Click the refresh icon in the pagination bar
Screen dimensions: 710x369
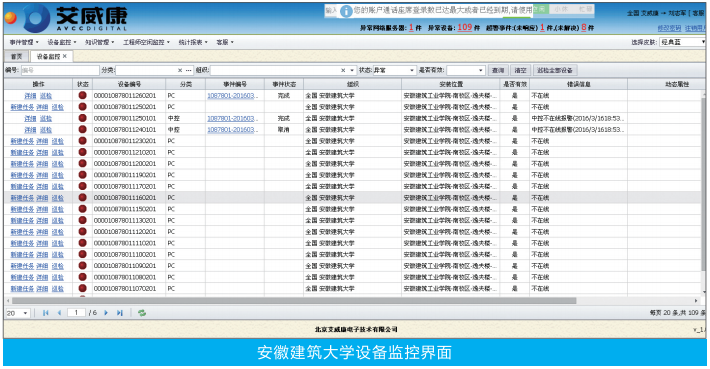(142, 313)
